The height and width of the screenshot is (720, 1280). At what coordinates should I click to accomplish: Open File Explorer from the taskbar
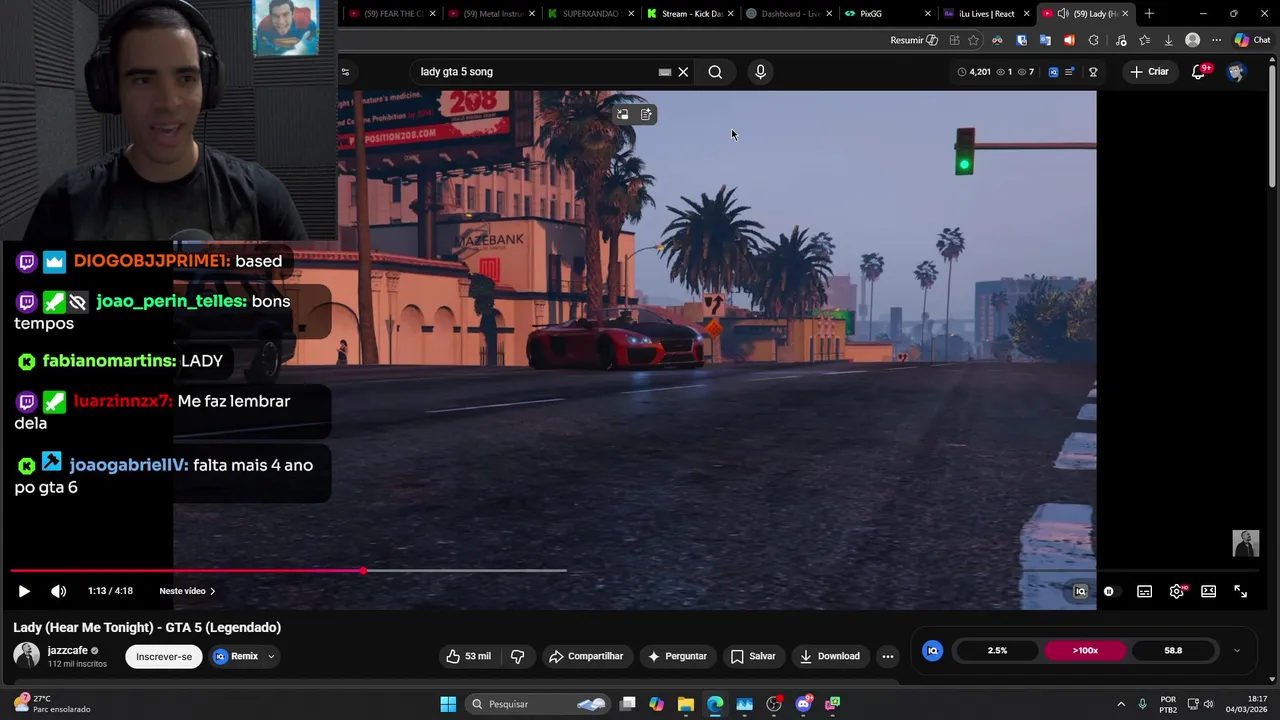tap(686, 704)
